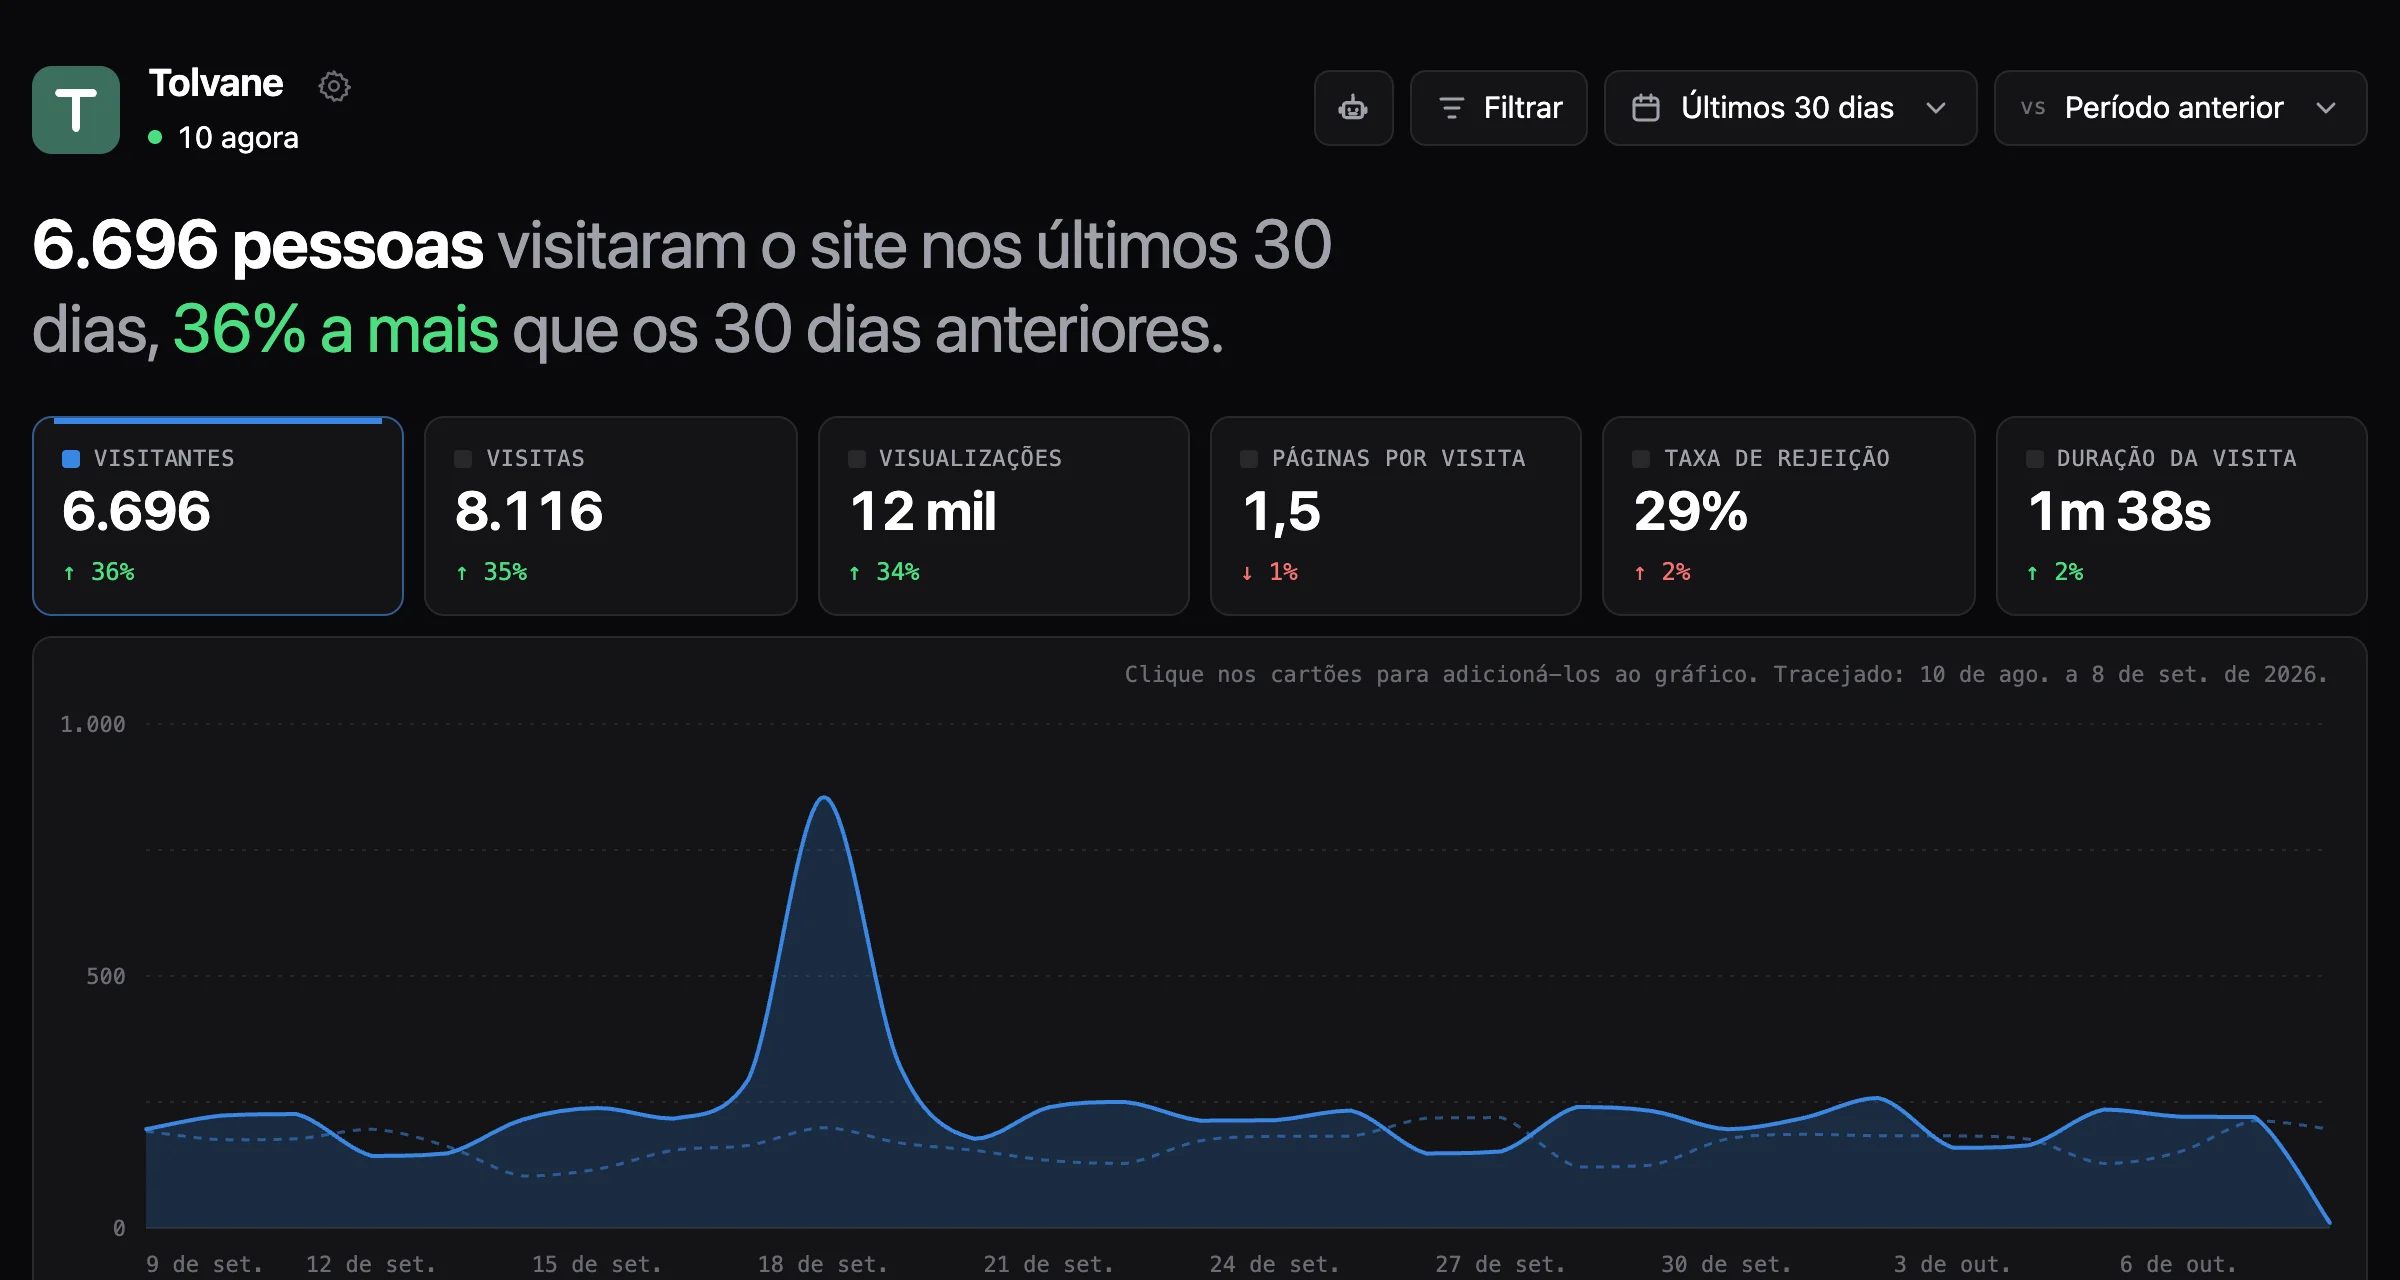Click the filter lines icon in Filtrar
The image size is (2400, 1280).
click(x=1451, y=108)
